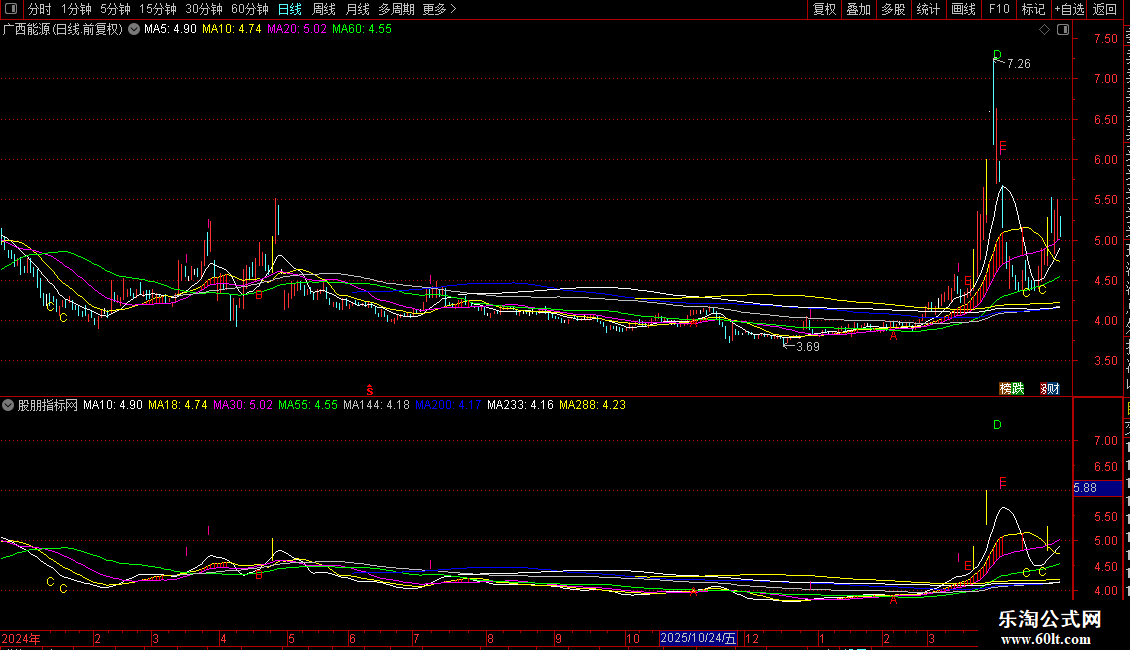
Task: Click the yellow MA288: 4.23 label
Action: click(x=592, y=405)
